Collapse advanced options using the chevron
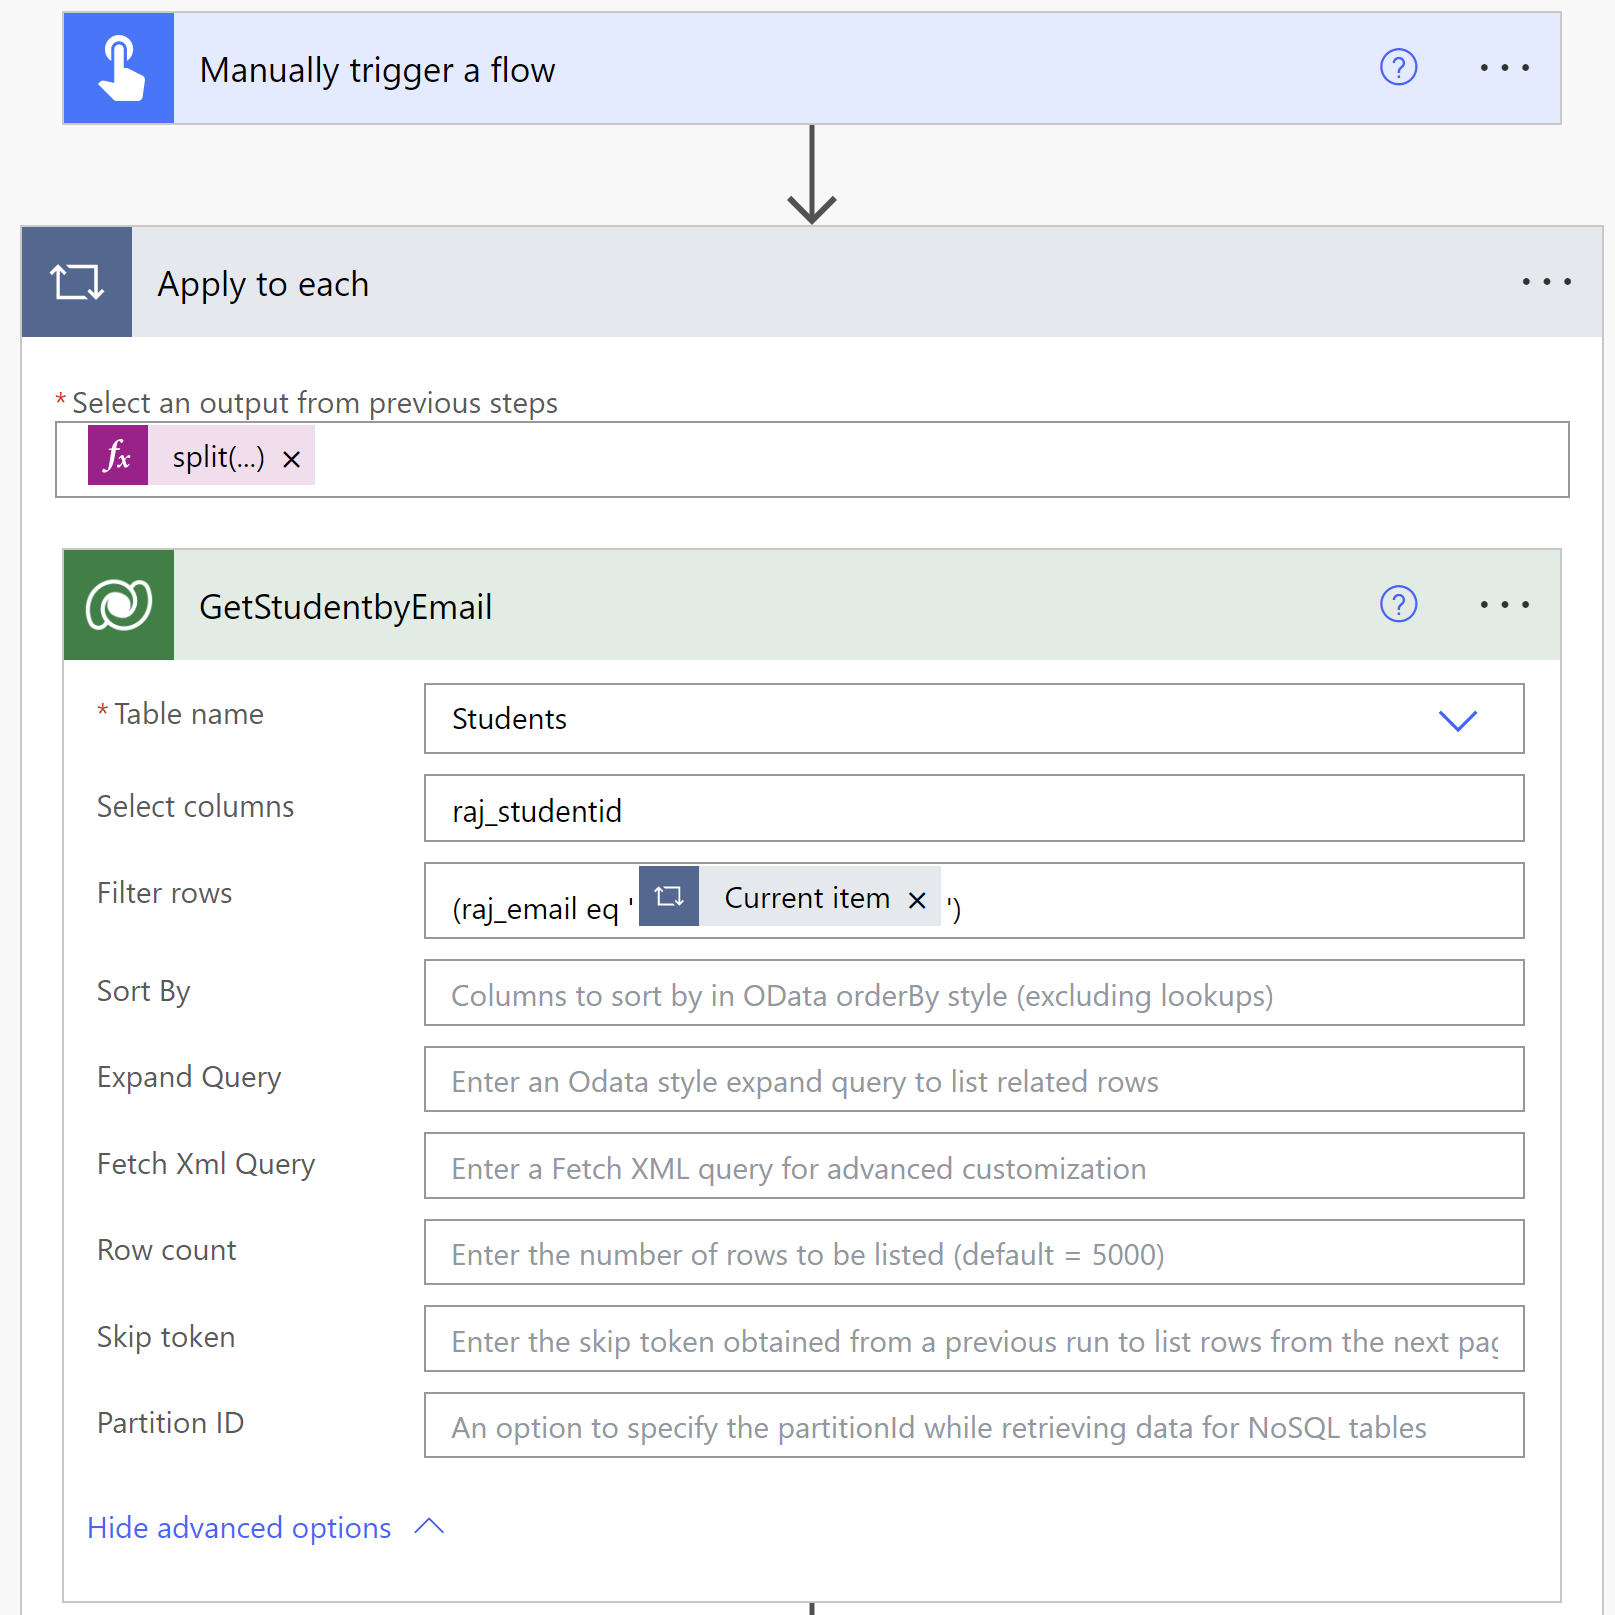The image size is (1615, 1615). 429,1527
